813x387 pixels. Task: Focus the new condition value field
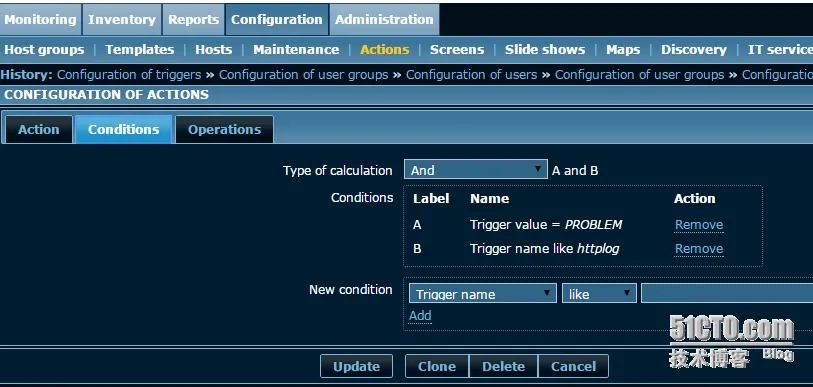click(727, 294)
